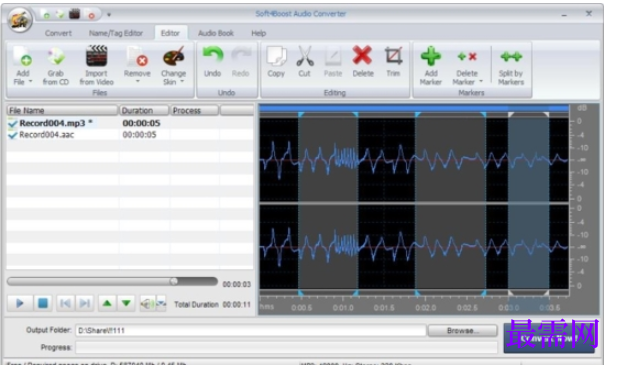Click the Split by Markers icon
The height and width of the screenshot is (365, 618).
coord(511,57)
